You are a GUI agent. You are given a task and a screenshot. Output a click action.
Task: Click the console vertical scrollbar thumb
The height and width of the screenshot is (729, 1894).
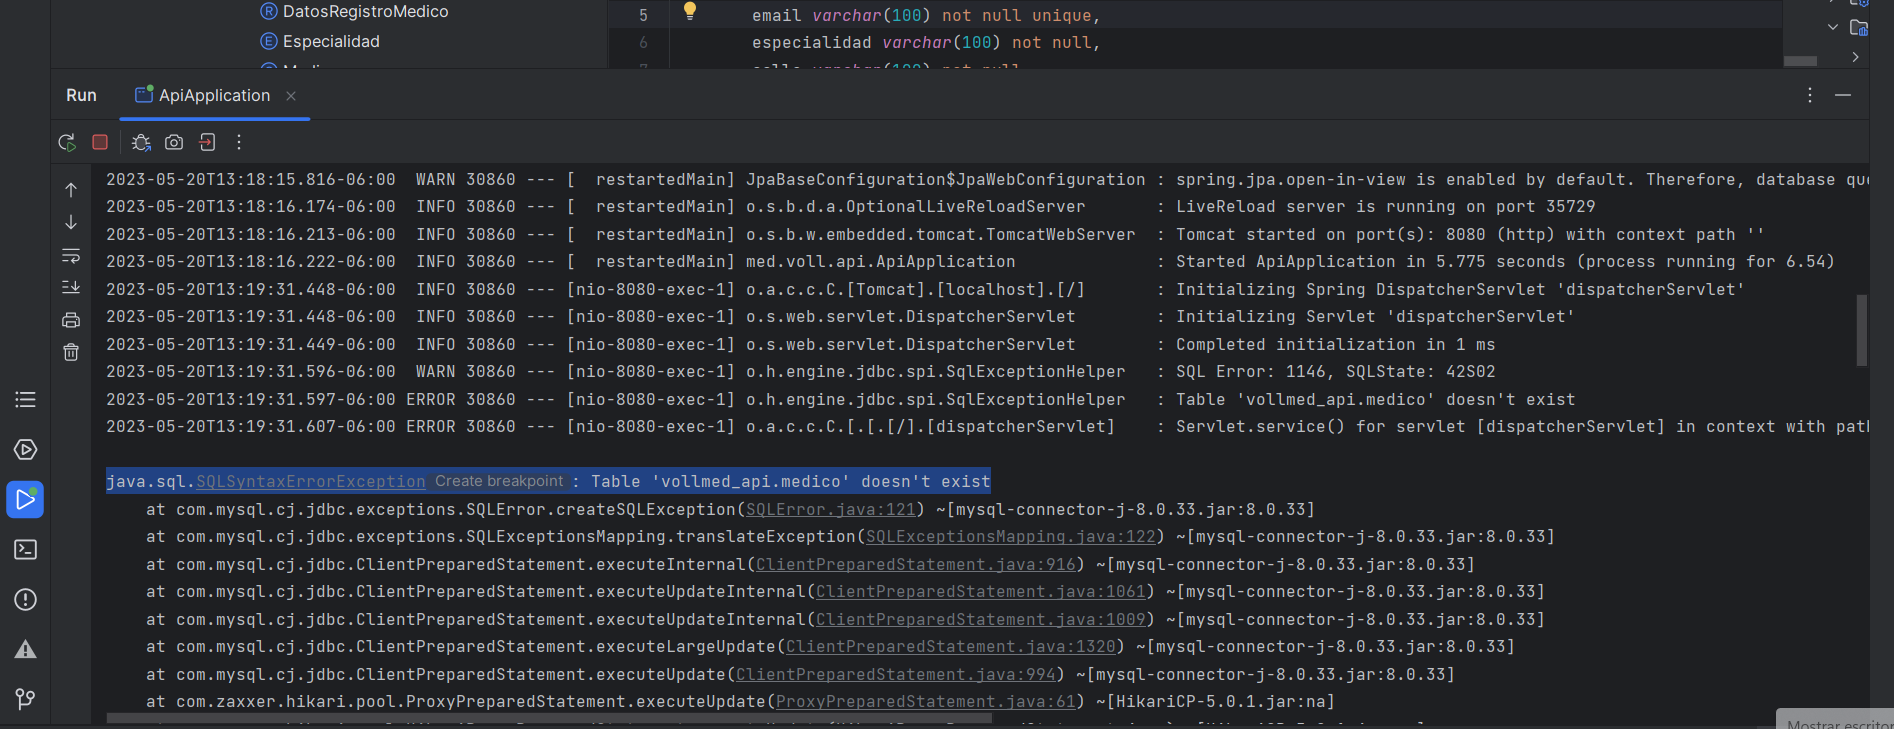(1861, 330)
